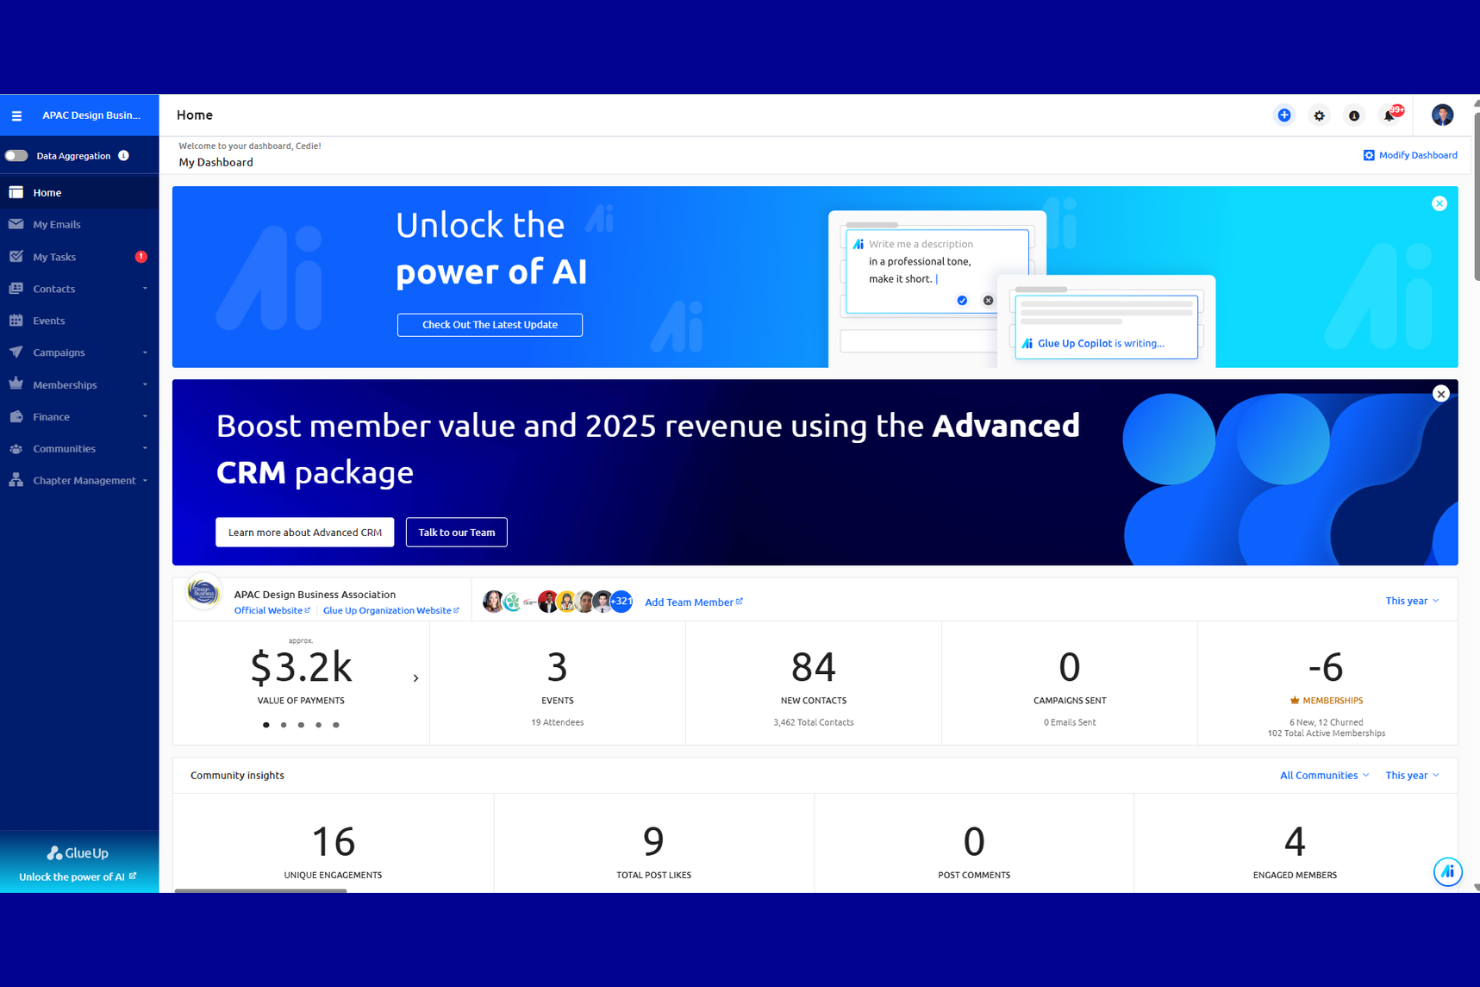The width and height of the screenshot is (1480, 987).
Task: Click Talk to our Team button
Action: [457, 532]
